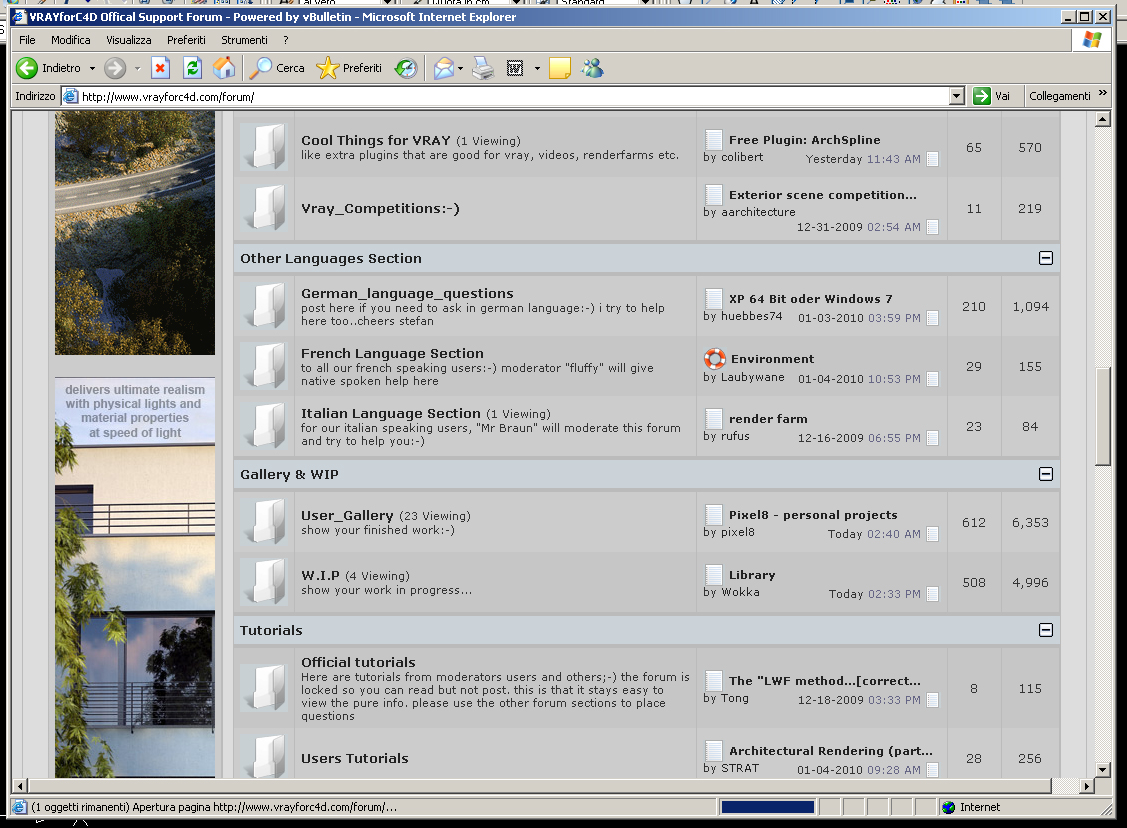The height and width of the screenshot is (828, 1127).
Task: Click the Mail envelope icon
Action: (443, 68)
